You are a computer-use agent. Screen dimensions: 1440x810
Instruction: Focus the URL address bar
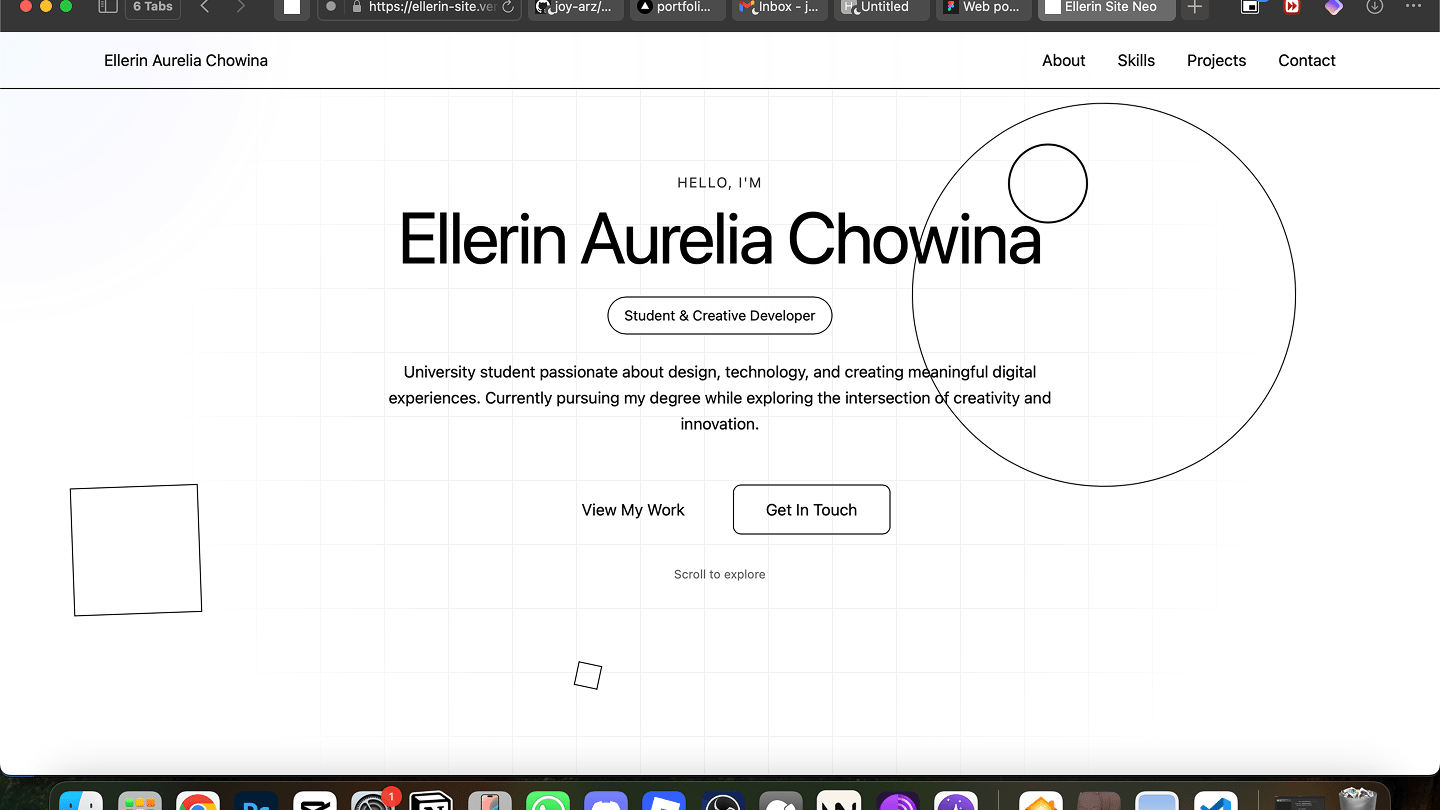(x=430, y=7)
